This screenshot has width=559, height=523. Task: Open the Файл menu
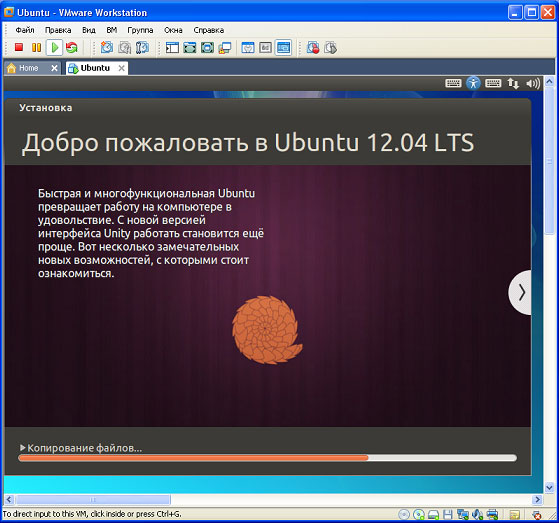pyautogui.click(x=25, y=30)
